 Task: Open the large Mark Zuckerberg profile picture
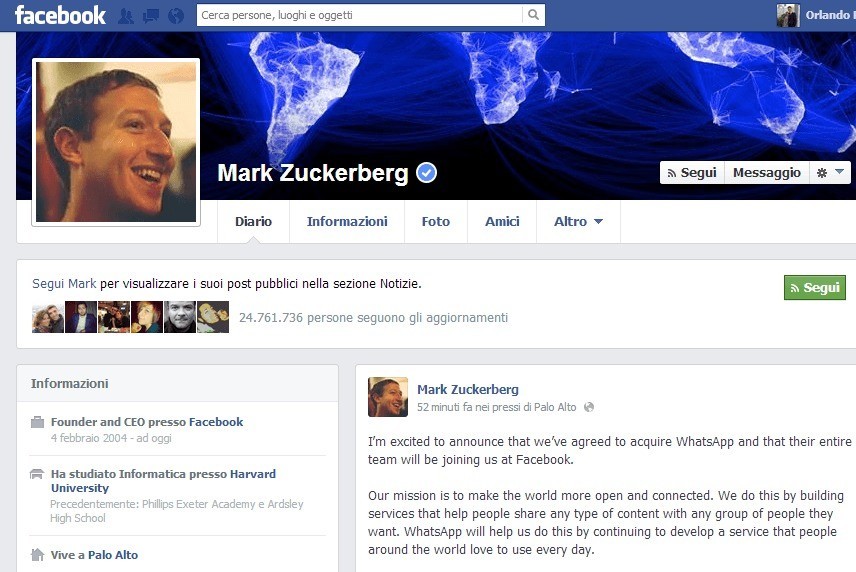coord(116,142)
